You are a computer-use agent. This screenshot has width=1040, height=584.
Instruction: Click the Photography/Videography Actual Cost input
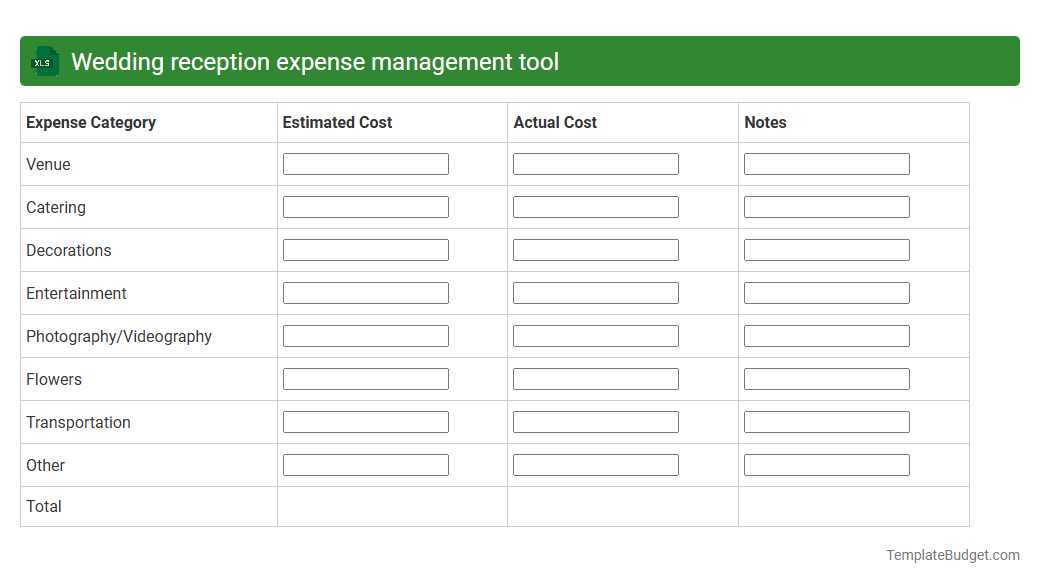click(595, 335)
